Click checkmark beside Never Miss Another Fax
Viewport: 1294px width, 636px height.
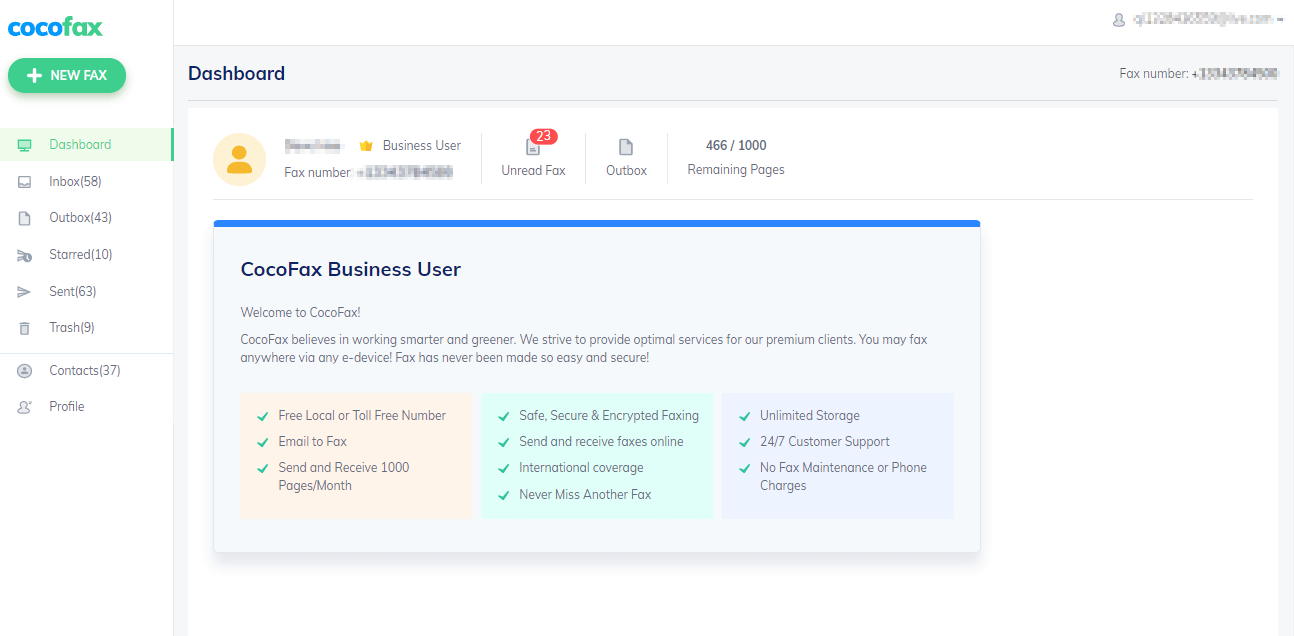tap(504, 496)
